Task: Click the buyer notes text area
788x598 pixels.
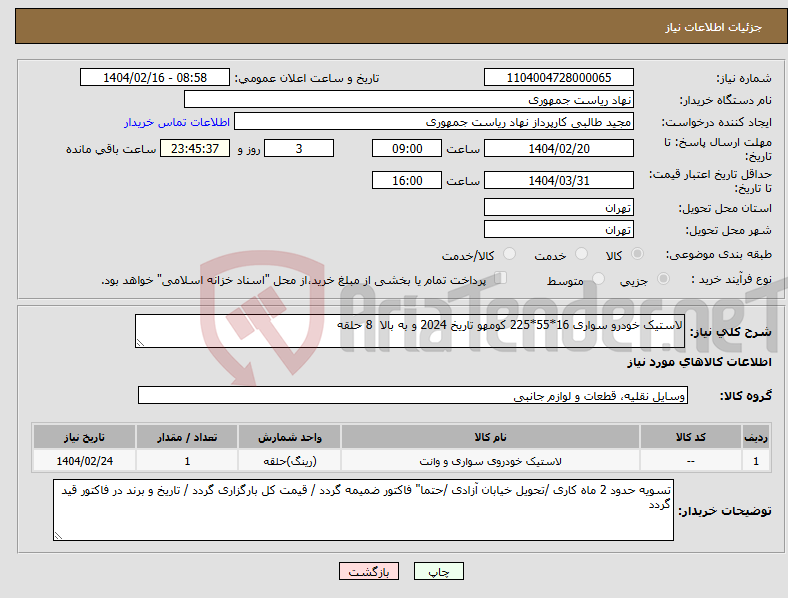Action: click(363, 510)
